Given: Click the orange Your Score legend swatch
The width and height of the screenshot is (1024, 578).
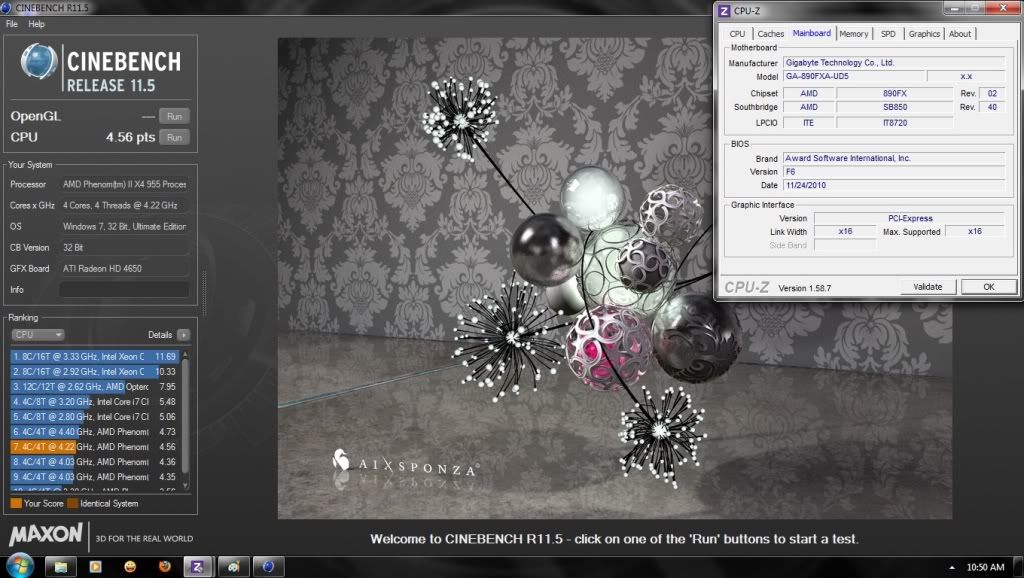Looking at the screenshot, I should click(x=16, y=504).
